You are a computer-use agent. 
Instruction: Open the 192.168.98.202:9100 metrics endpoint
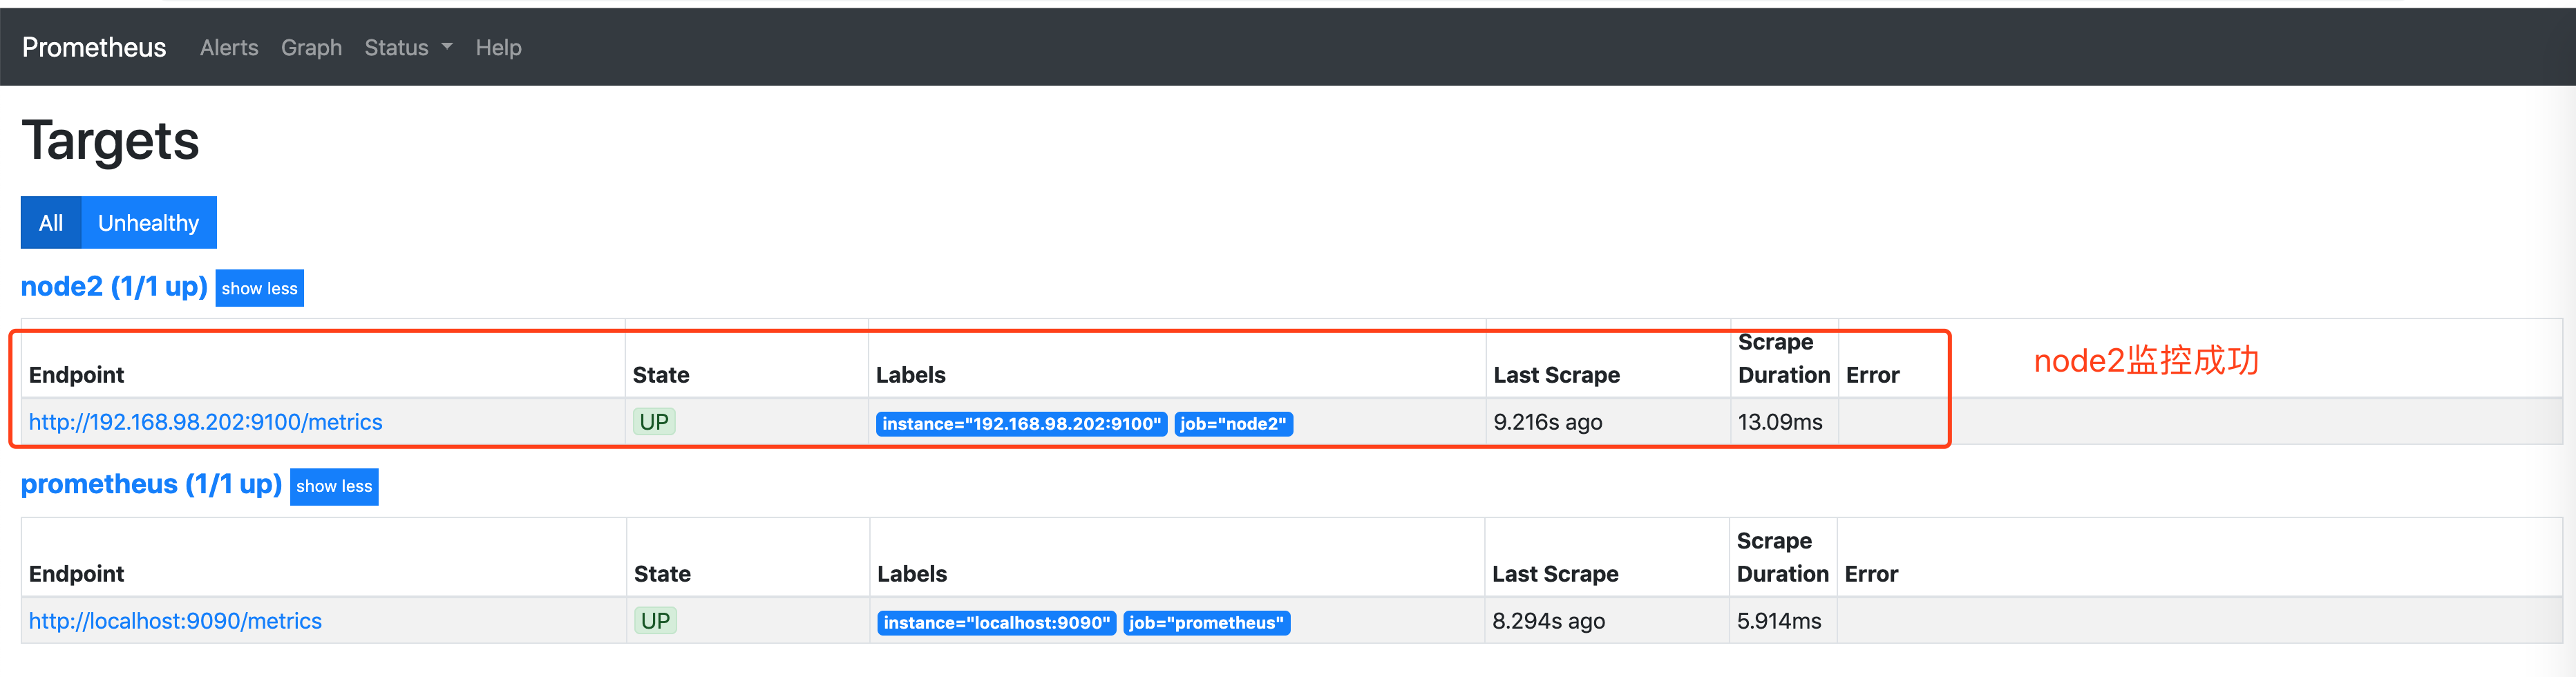(205, 421)
